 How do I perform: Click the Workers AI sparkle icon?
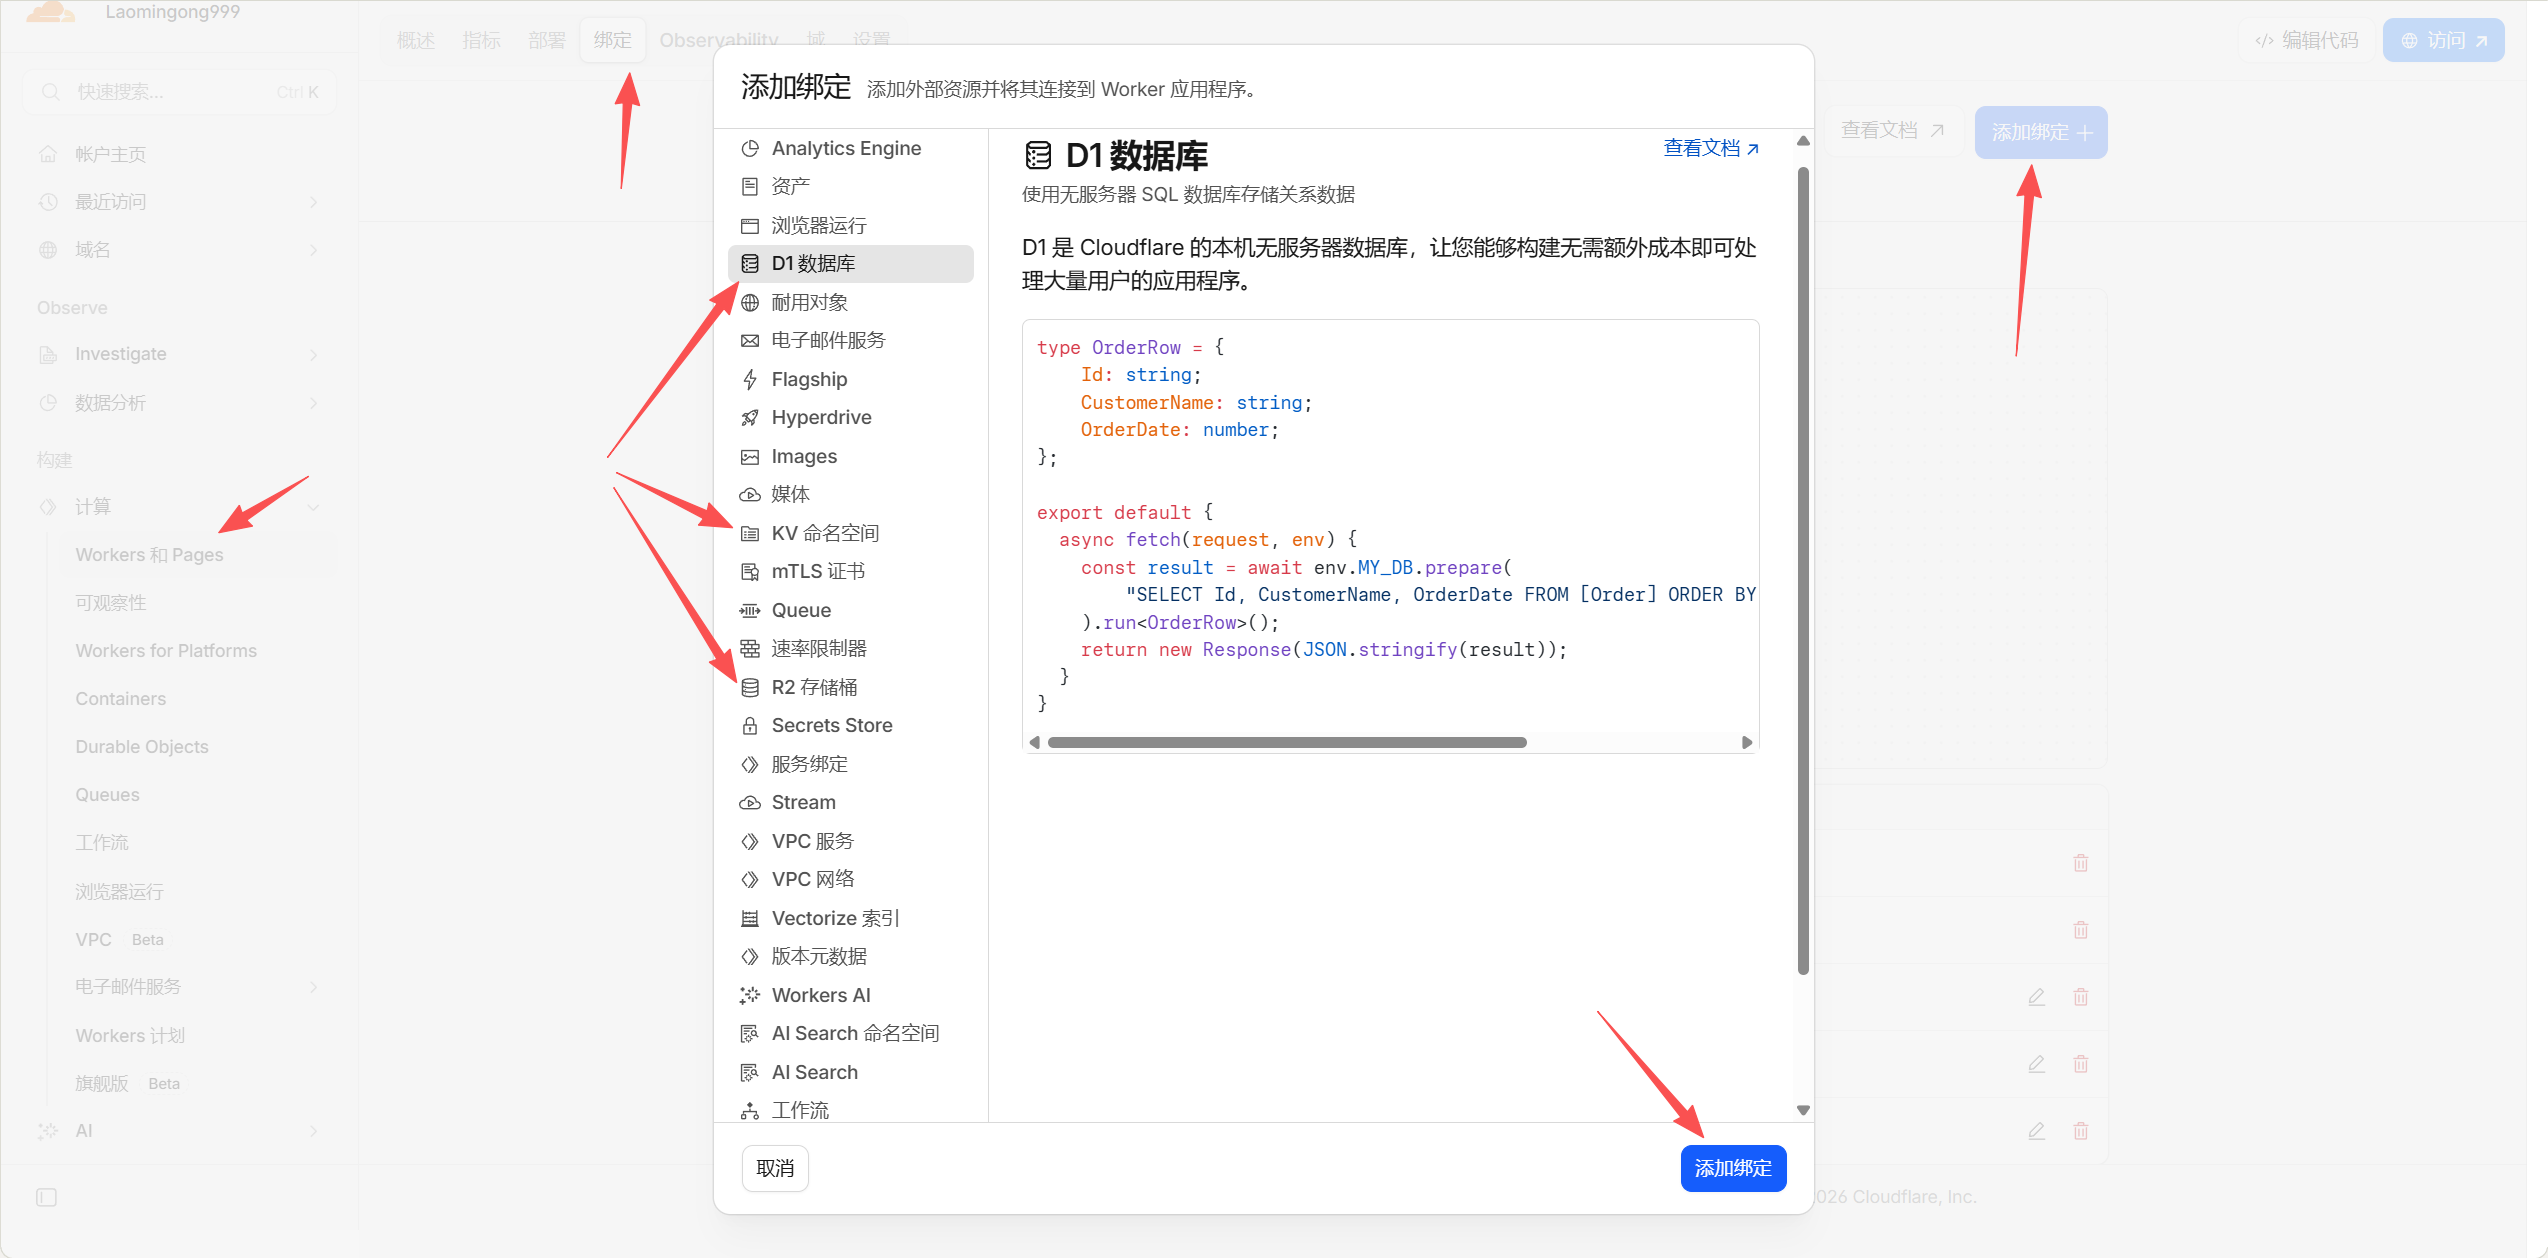point(750,996)
